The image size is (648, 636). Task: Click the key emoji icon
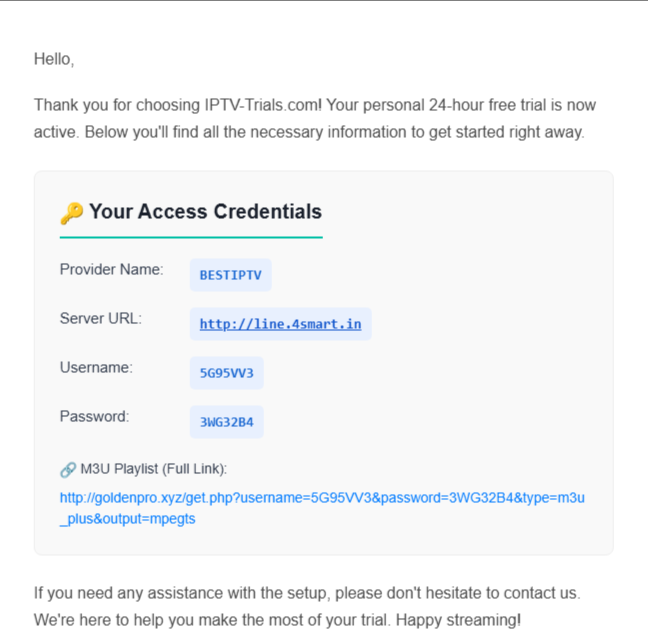point(72,213)
